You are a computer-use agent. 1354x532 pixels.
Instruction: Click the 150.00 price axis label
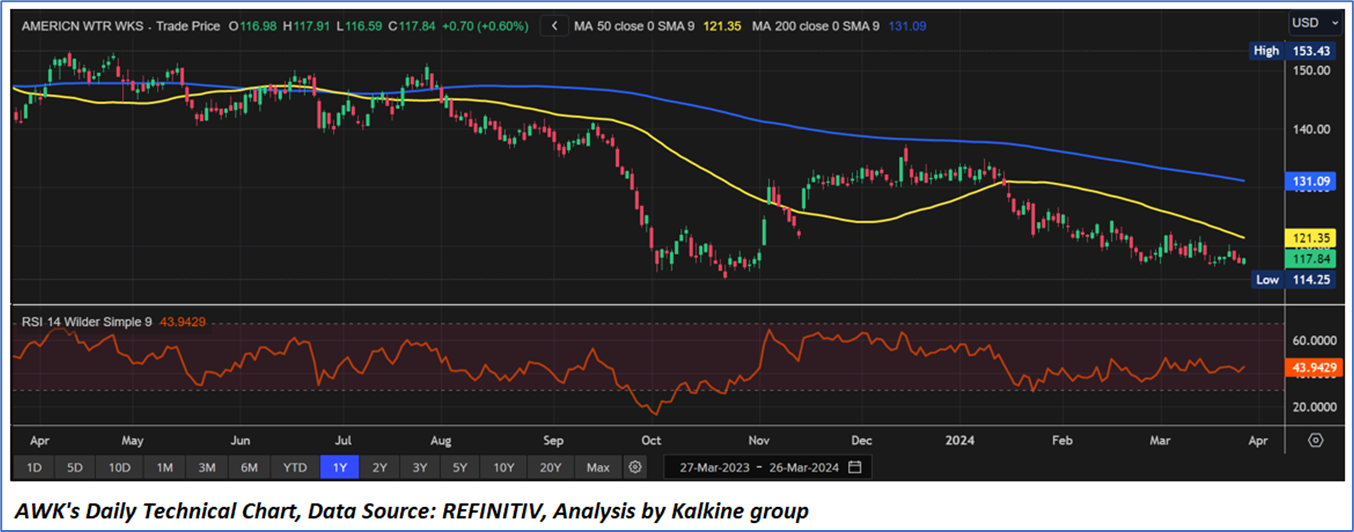(1310, 71)
